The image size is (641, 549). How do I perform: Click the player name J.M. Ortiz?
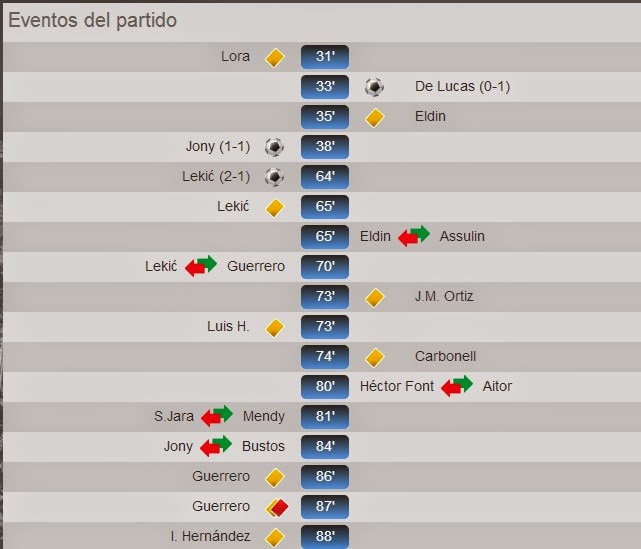point(444,297)
